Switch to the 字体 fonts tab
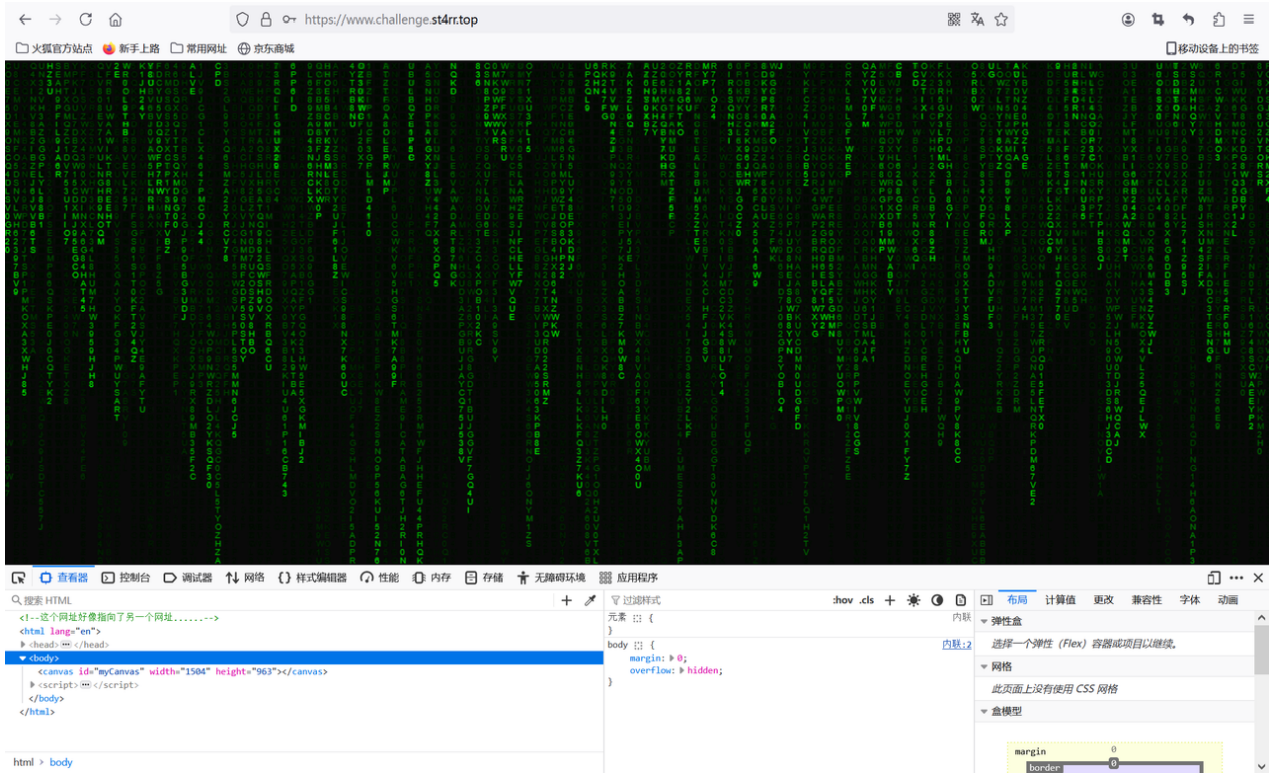Screen dimensions: 1278x775 coord(1190,600)
